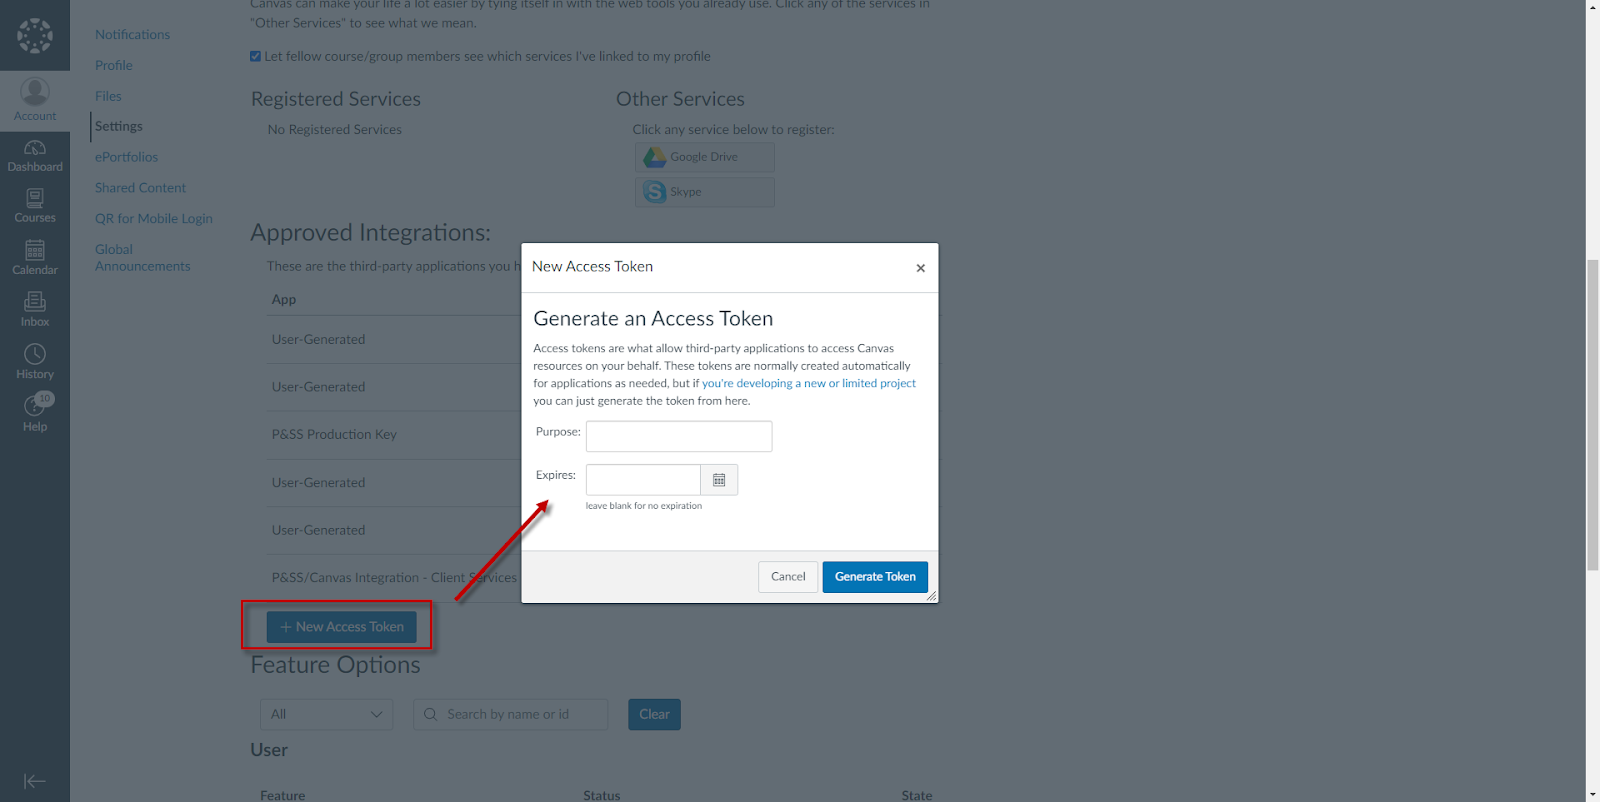Open the Inbox icon

(35, 310)
